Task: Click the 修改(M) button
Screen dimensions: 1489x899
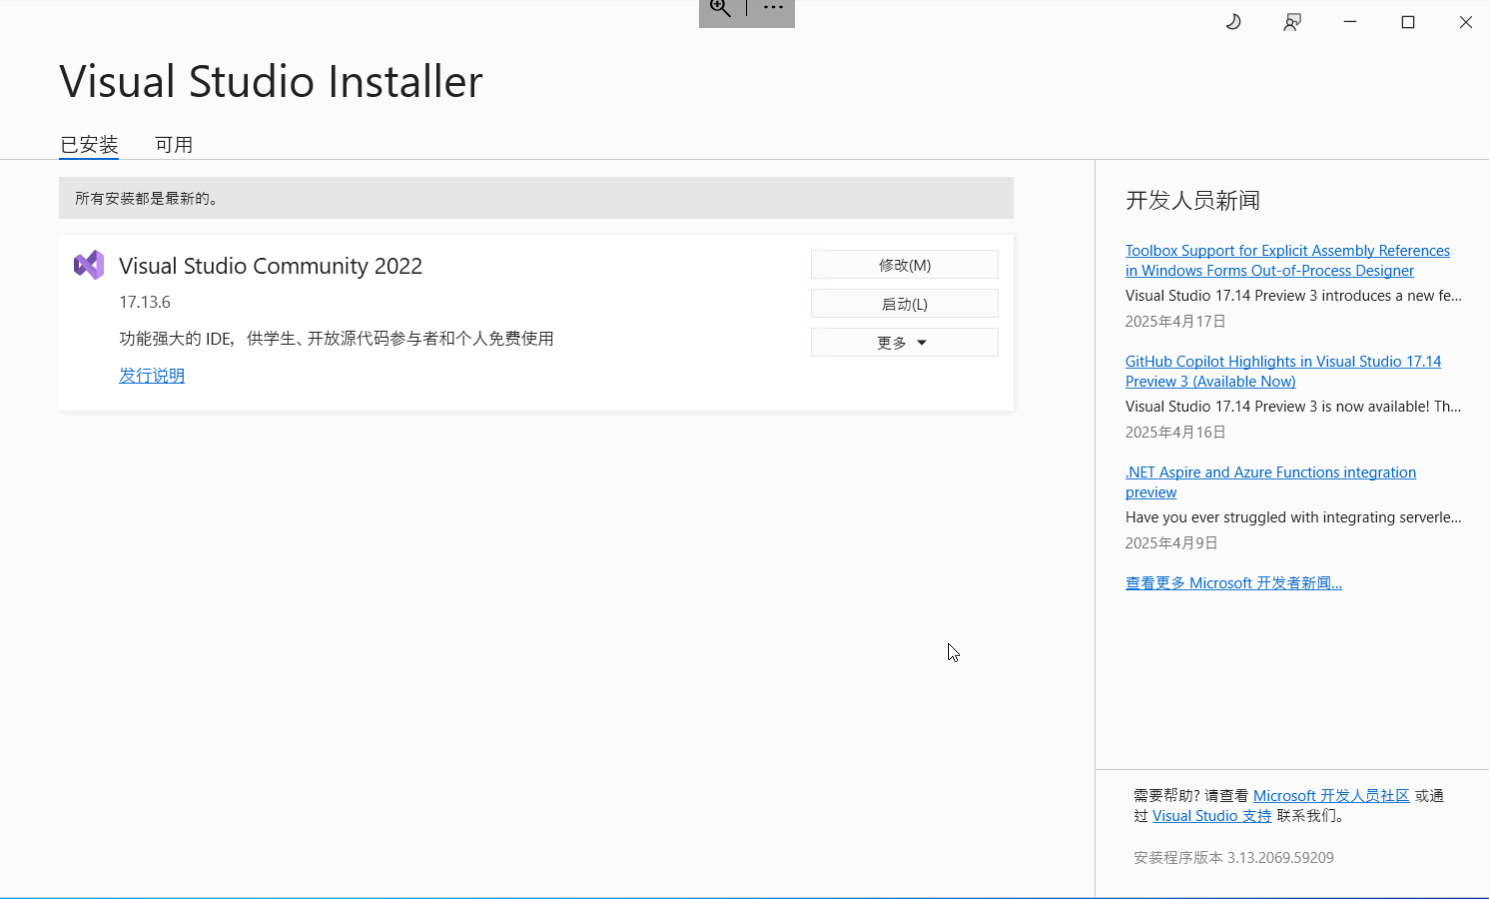Action: tap(904, 265)
